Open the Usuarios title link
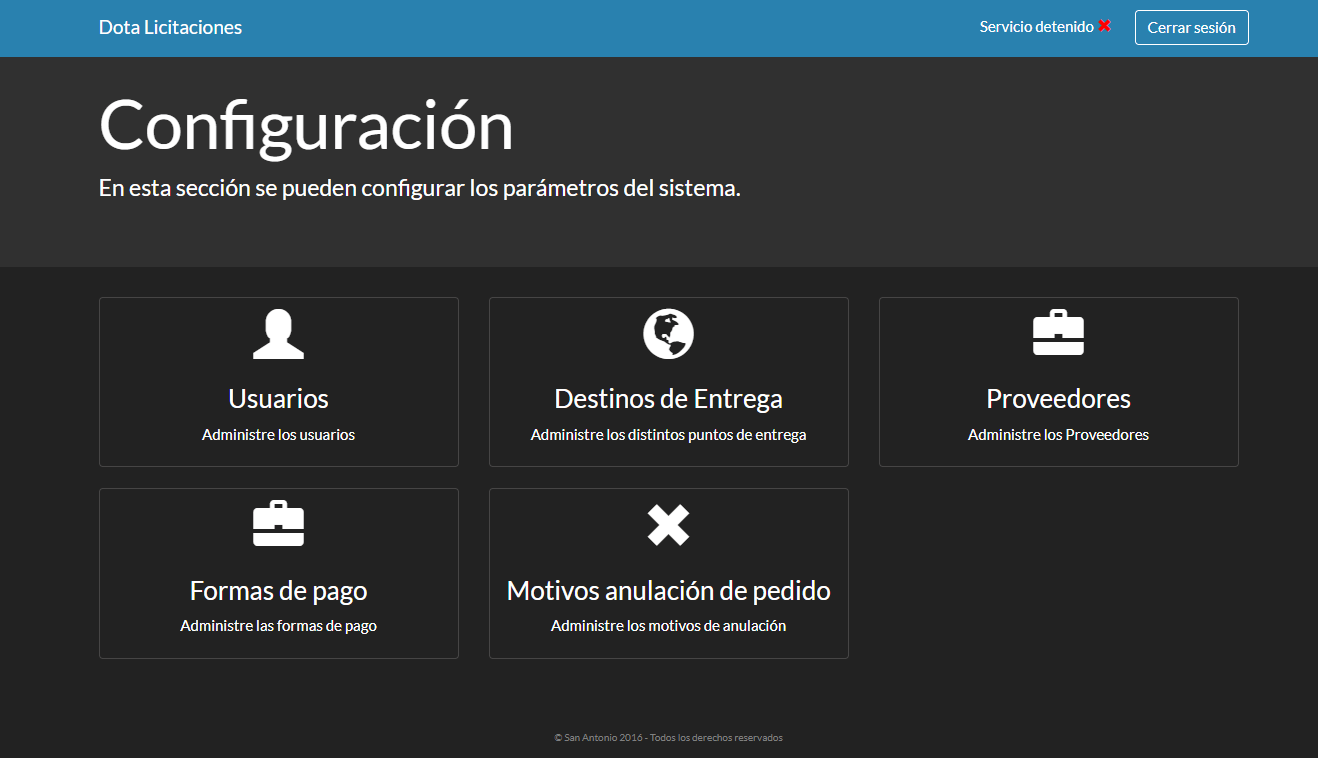This screenshot has width=1318, height=758. tap(278, 398)
